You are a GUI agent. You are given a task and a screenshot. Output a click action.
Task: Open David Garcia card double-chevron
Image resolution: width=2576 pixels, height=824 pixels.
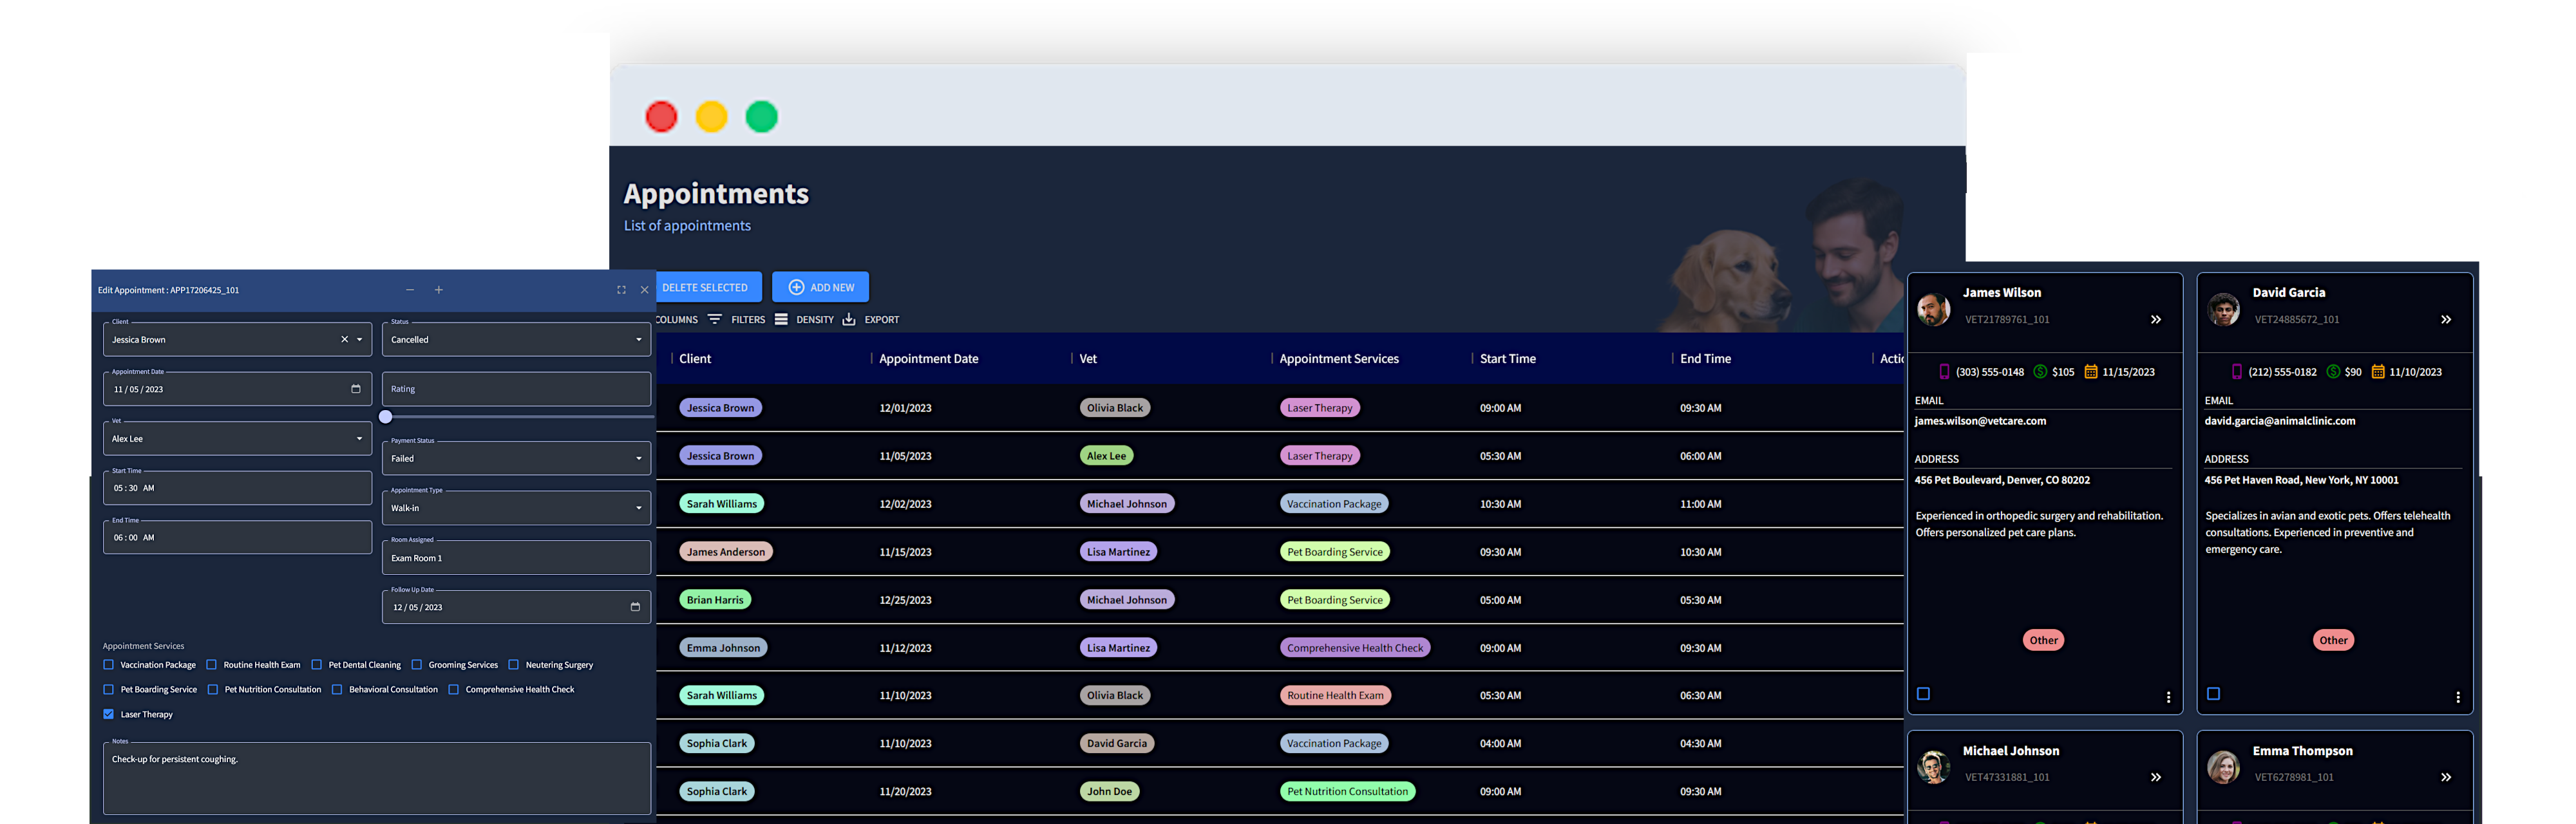click(x=2446, y=320)
